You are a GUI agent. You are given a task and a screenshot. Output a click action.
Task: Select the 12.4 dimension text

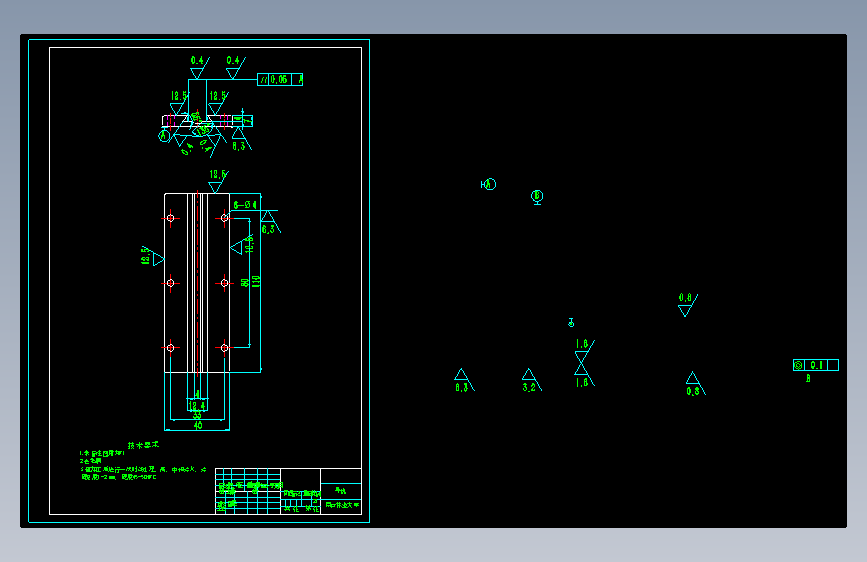[197, 406]
